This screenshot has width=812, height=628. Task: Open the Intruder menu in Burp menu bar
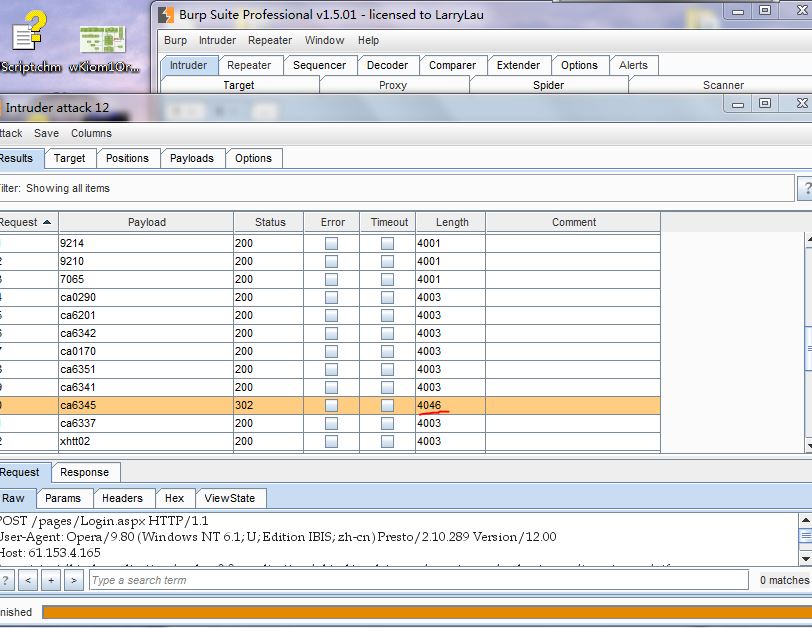click(x=217, y=40)
